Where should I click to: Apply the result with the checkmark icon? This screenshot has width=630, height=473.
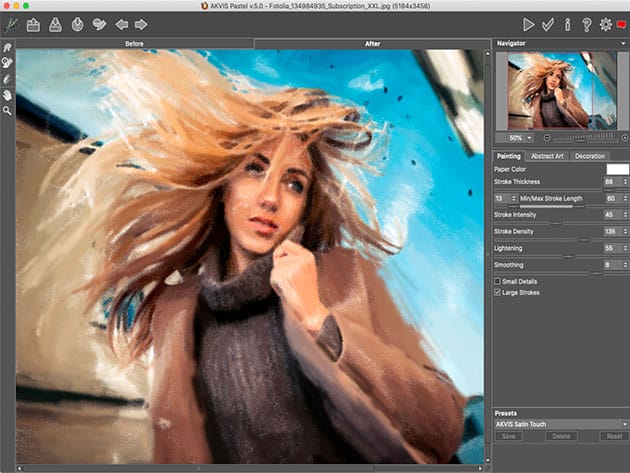click(x=548, y=24)
